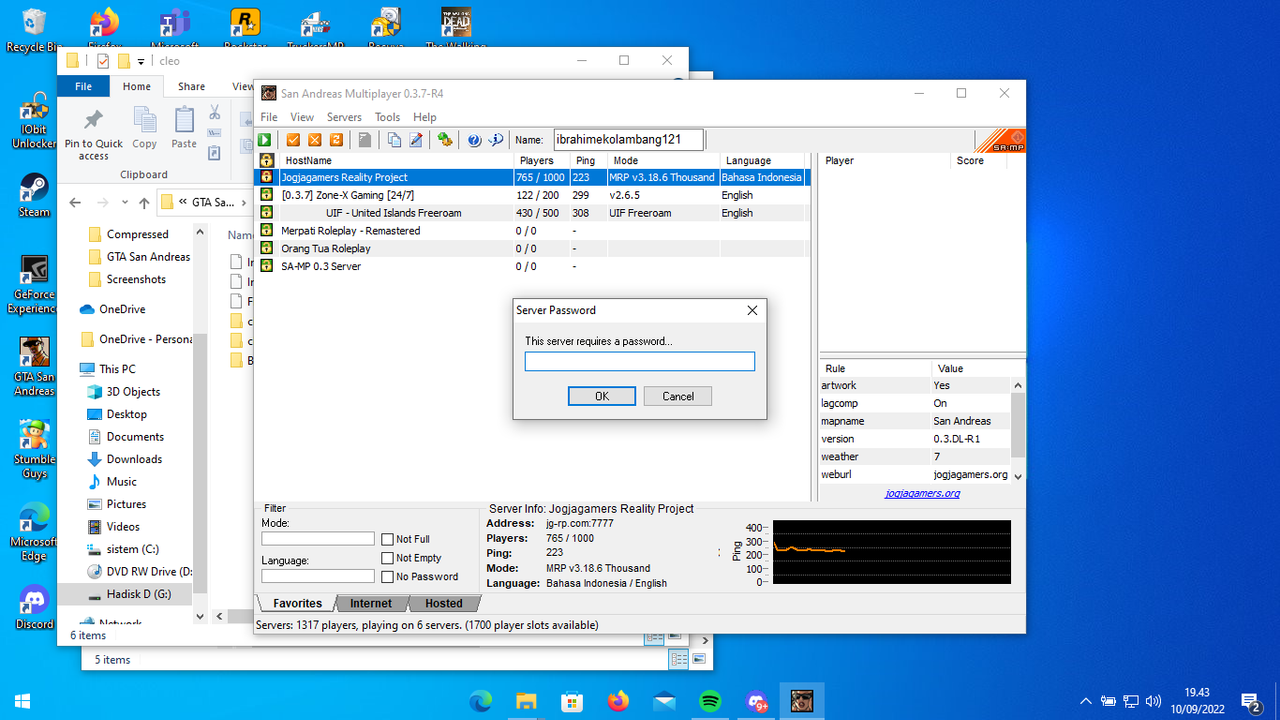Click the Mode filter text field
1280x720 pixels.
point(318,538)
